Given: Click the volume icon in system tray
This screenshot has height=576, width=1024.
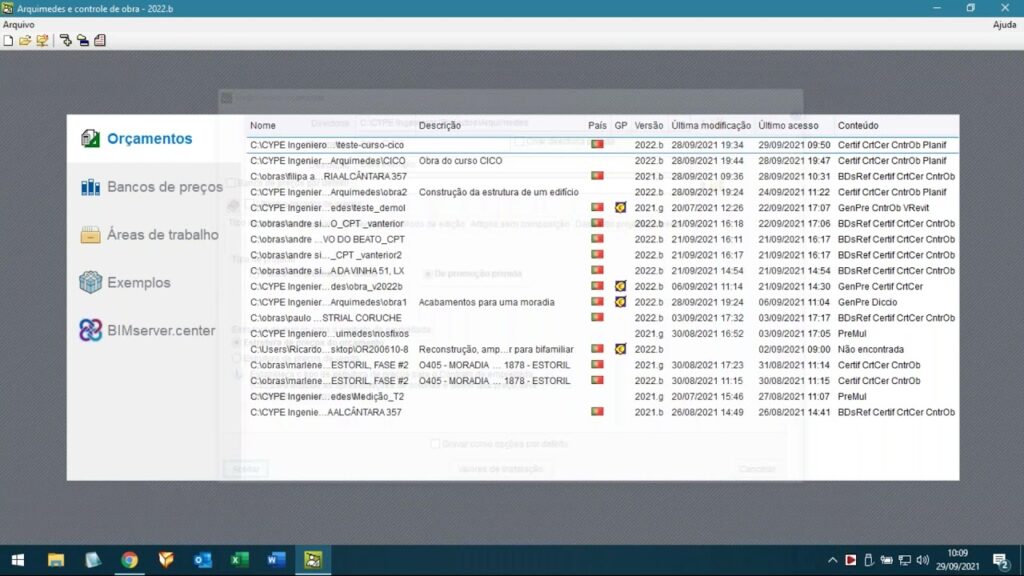Looking at the screenshot, I should pyautogui.click(x=922, y=559).
